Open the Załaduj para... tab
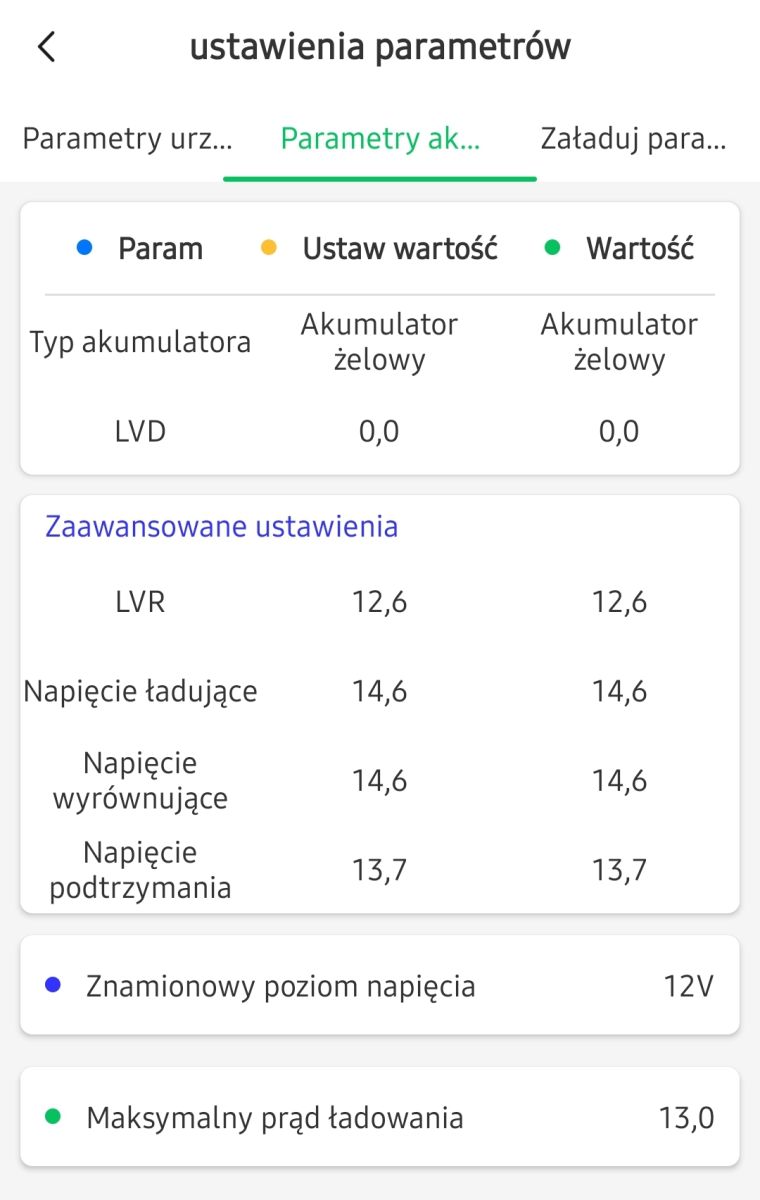The height and width of the screenshot is (1200, 760). click(x=633, y=138)
